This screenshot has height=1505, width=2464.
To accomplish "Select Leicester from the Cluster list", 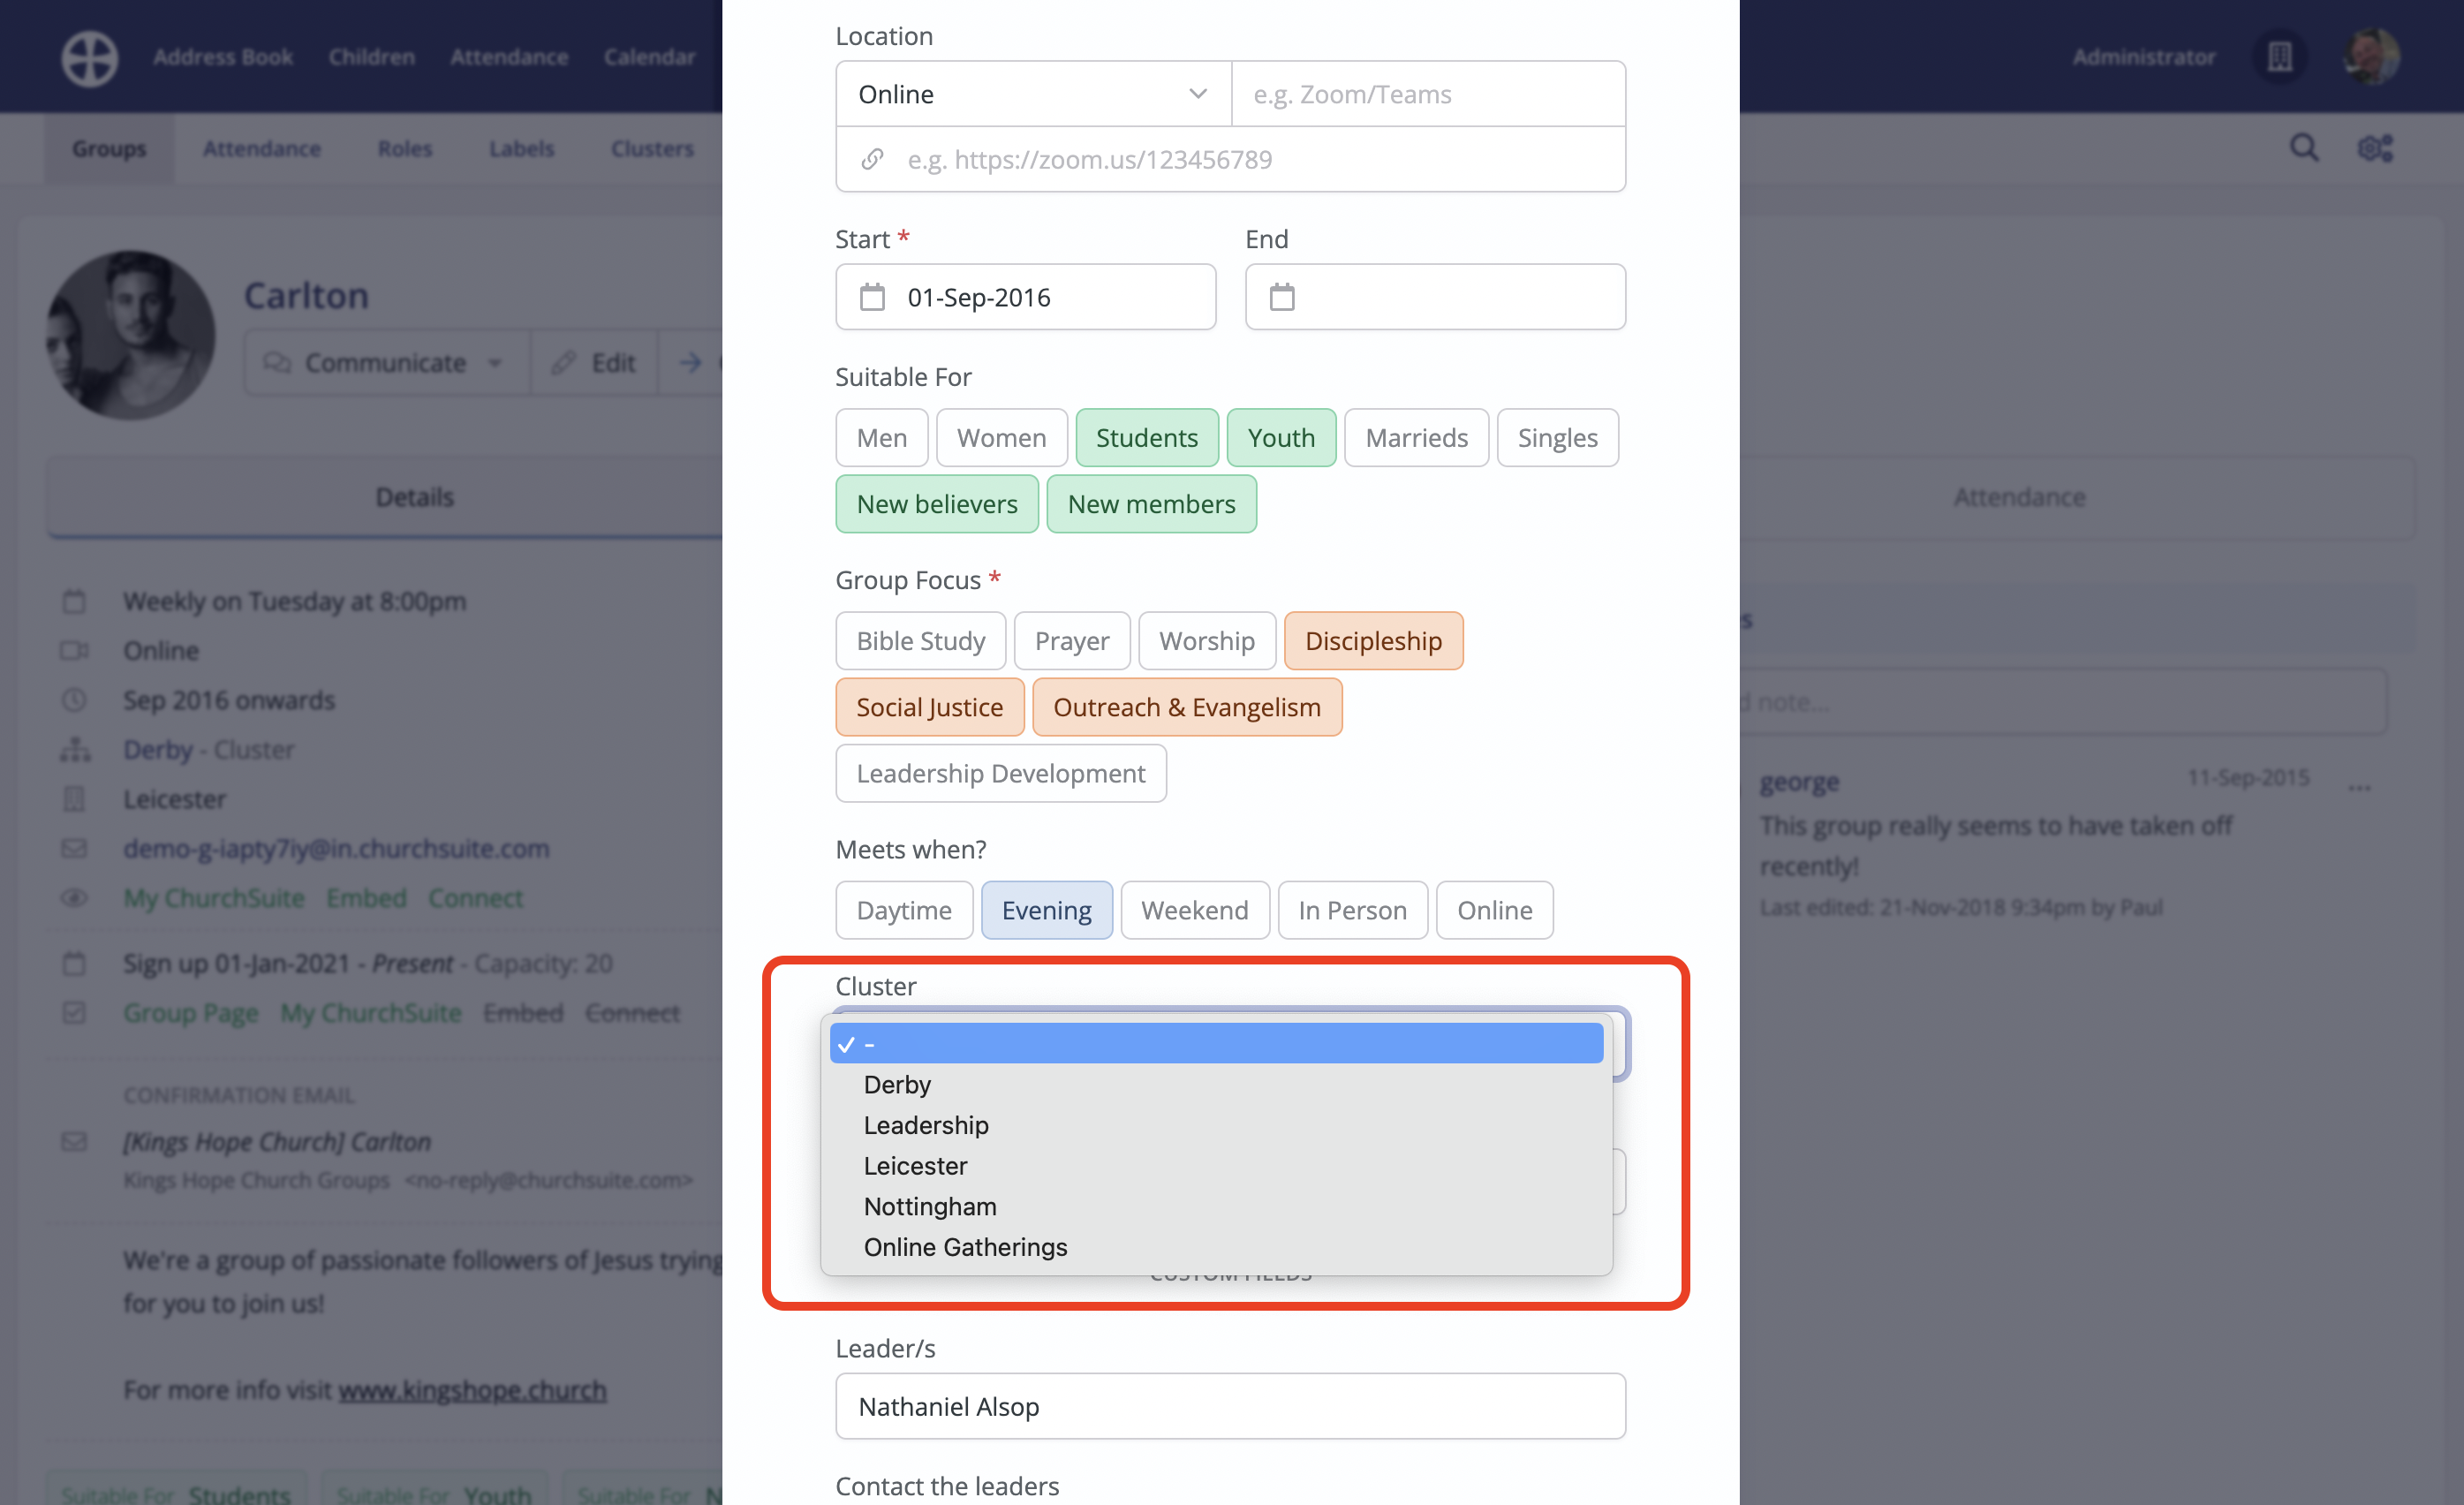I will click(915, 1166).
